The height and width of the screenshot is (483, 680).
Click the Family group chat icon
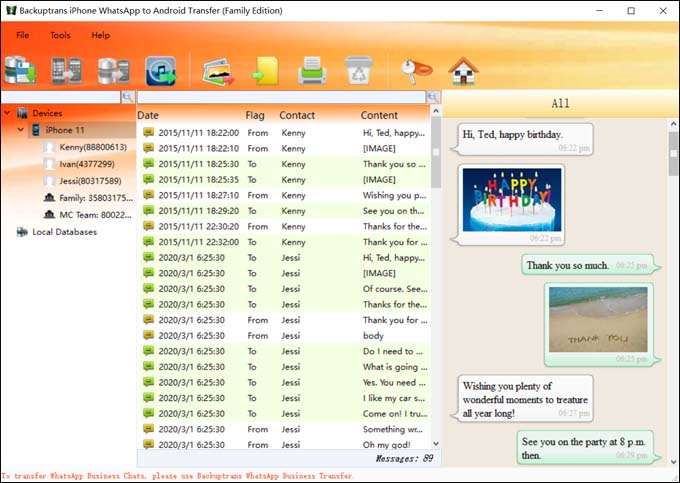49,198
